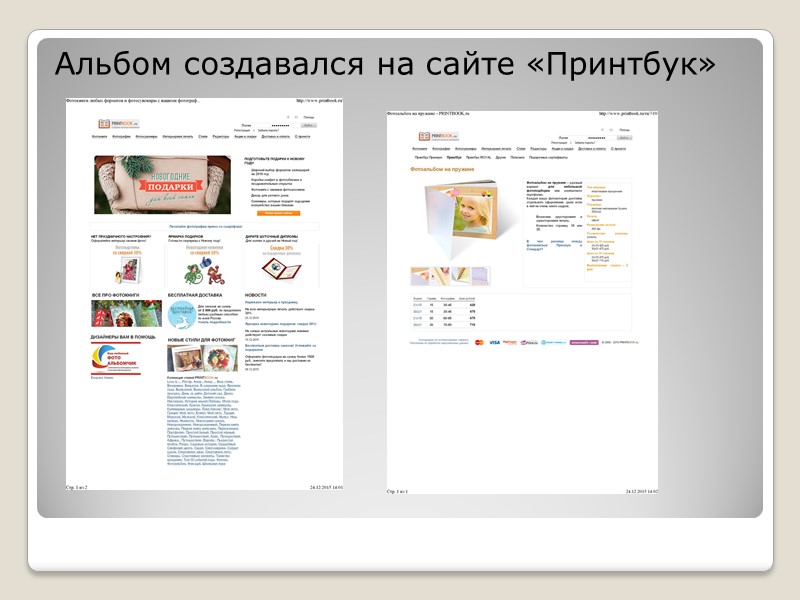Viewport: 800px width, 600px height.
Task: Open Фотосувениры in the homepage printout menu
Action: tap(146, 137)
